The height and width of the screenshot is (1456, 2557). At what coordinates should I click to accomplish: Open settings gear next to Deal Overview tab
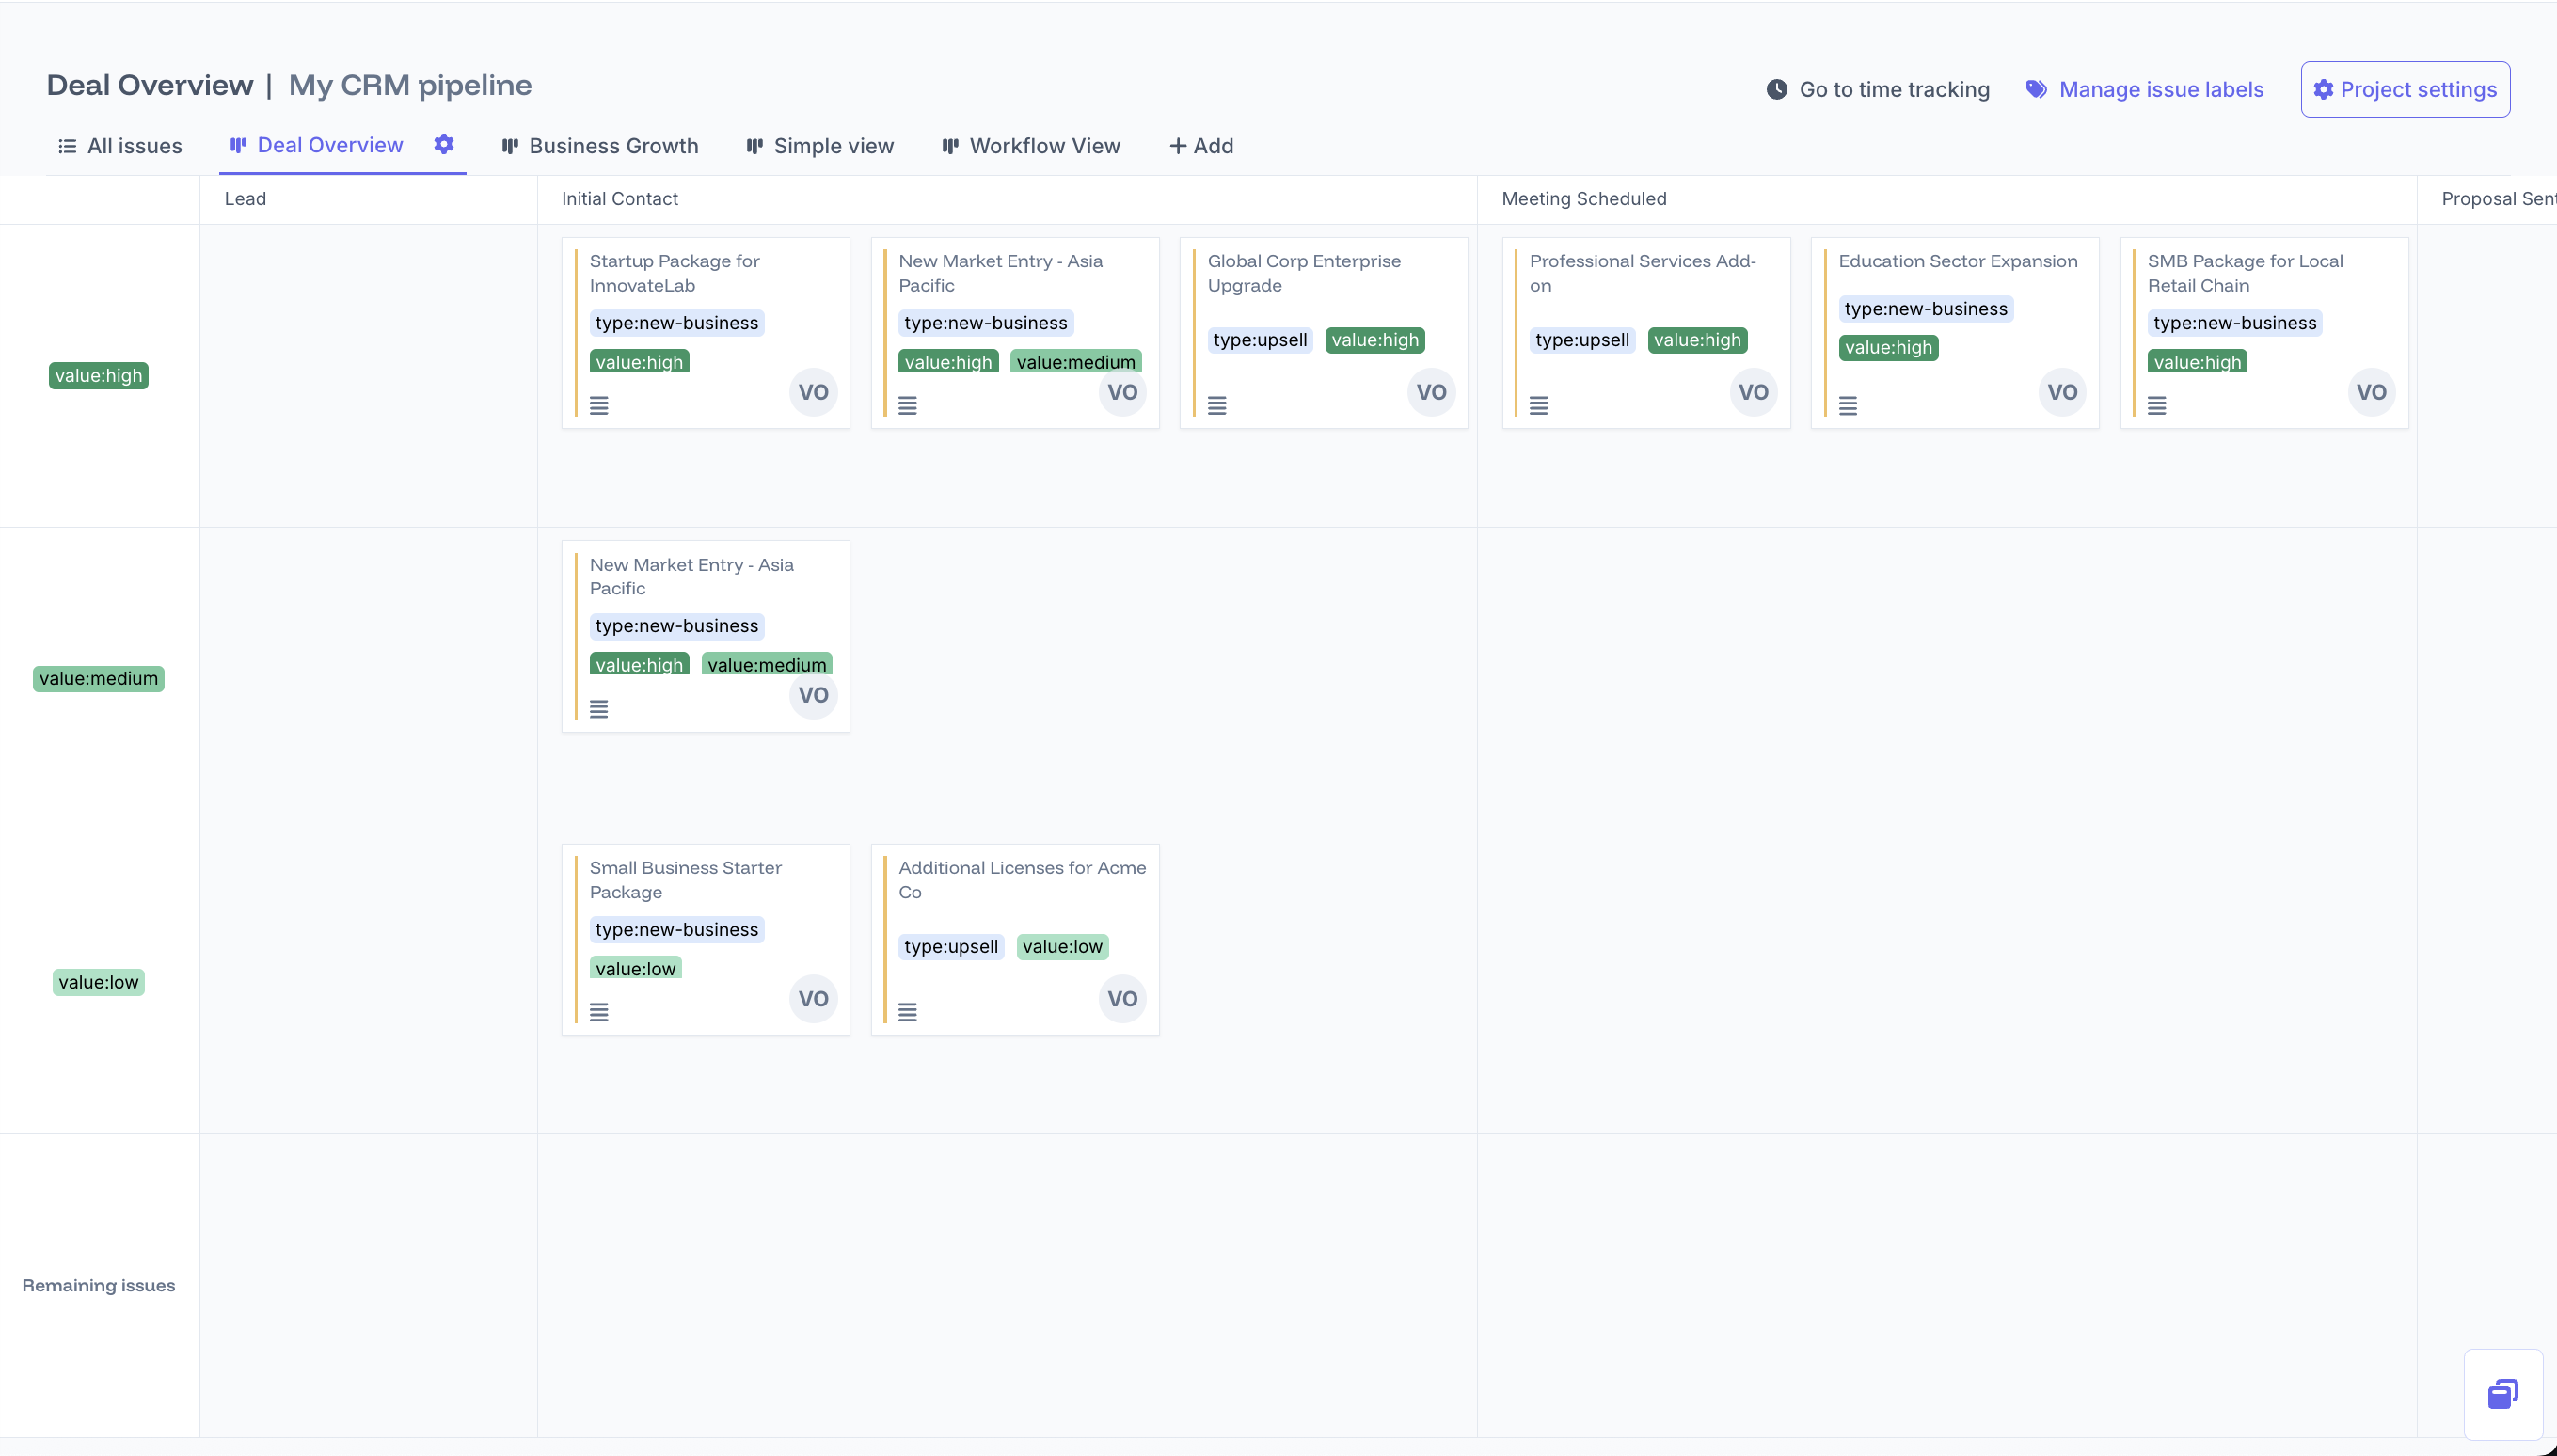(443, 144)
